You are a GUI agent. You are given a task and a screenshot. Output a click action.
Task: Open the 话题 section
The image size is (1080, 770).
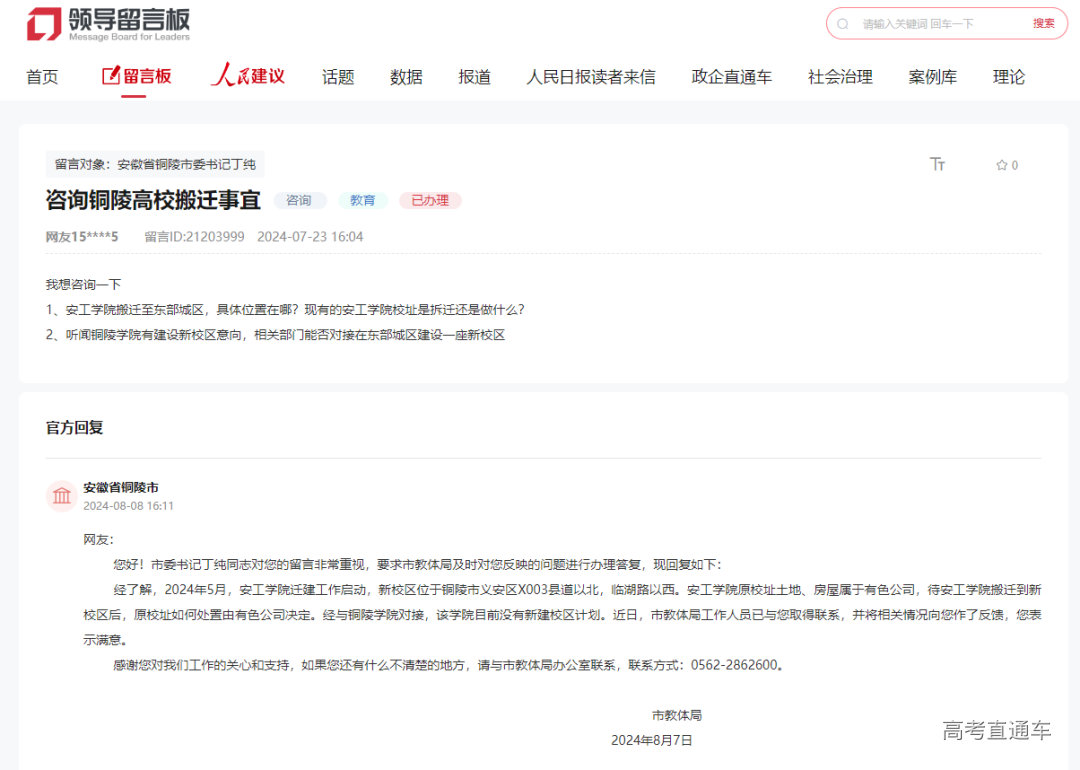(338, 76)
